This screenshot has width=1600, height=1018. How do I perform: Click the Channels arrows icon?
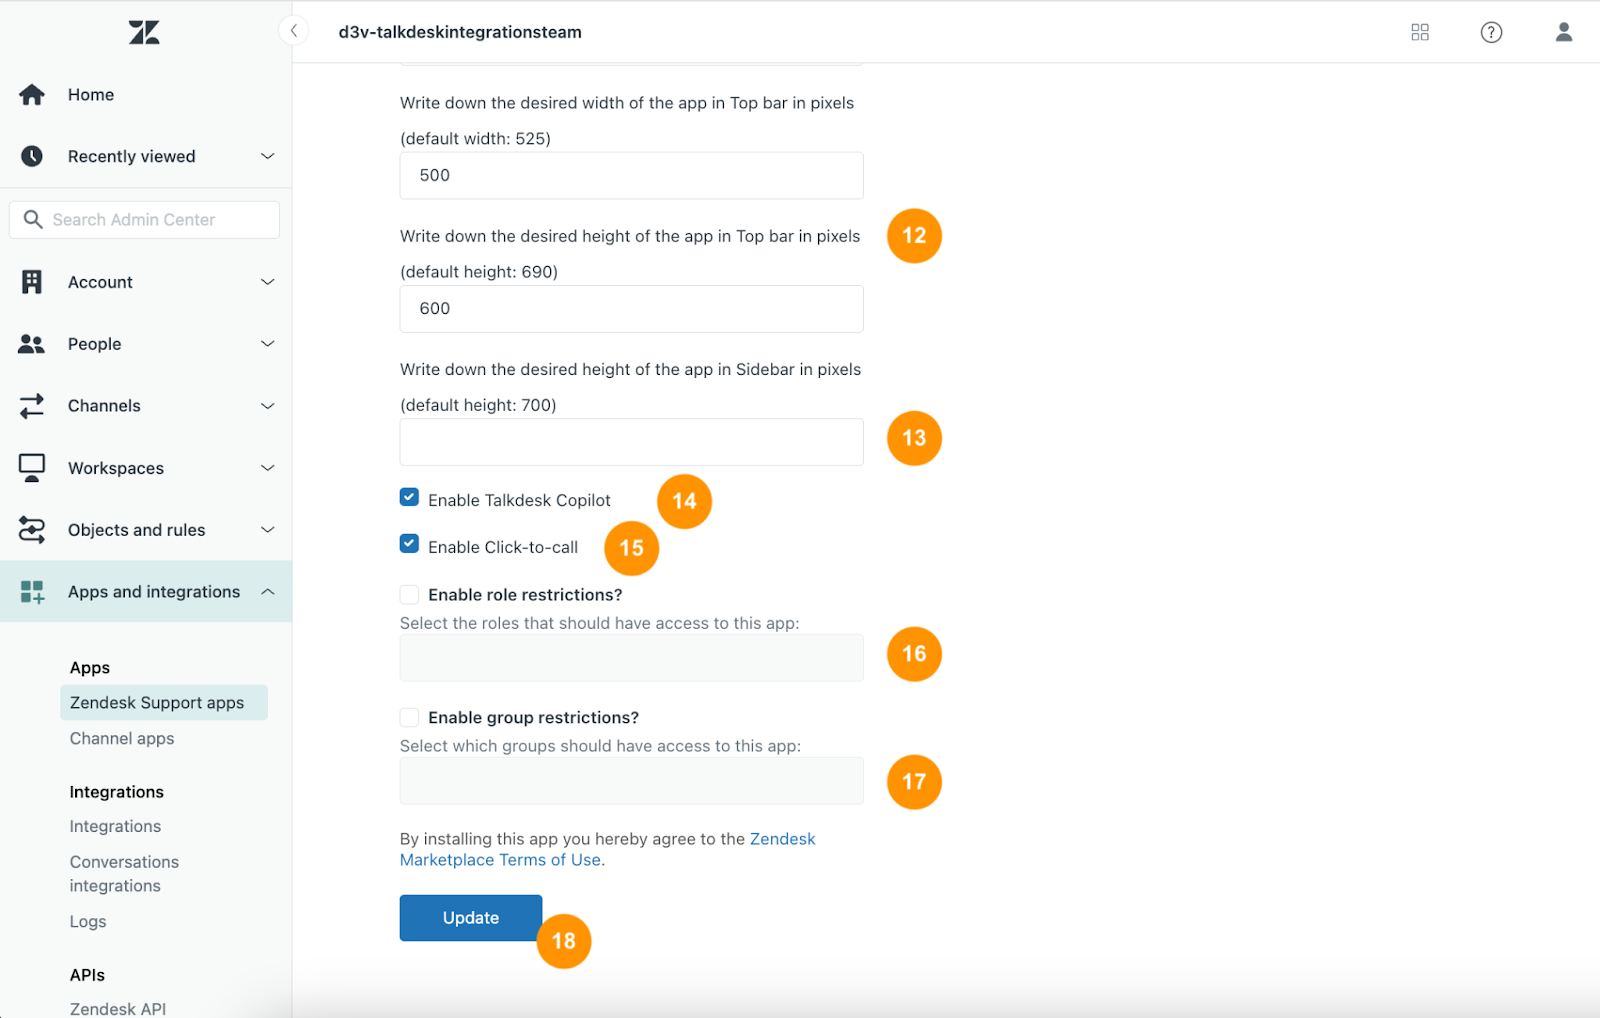tap(32, 406)
